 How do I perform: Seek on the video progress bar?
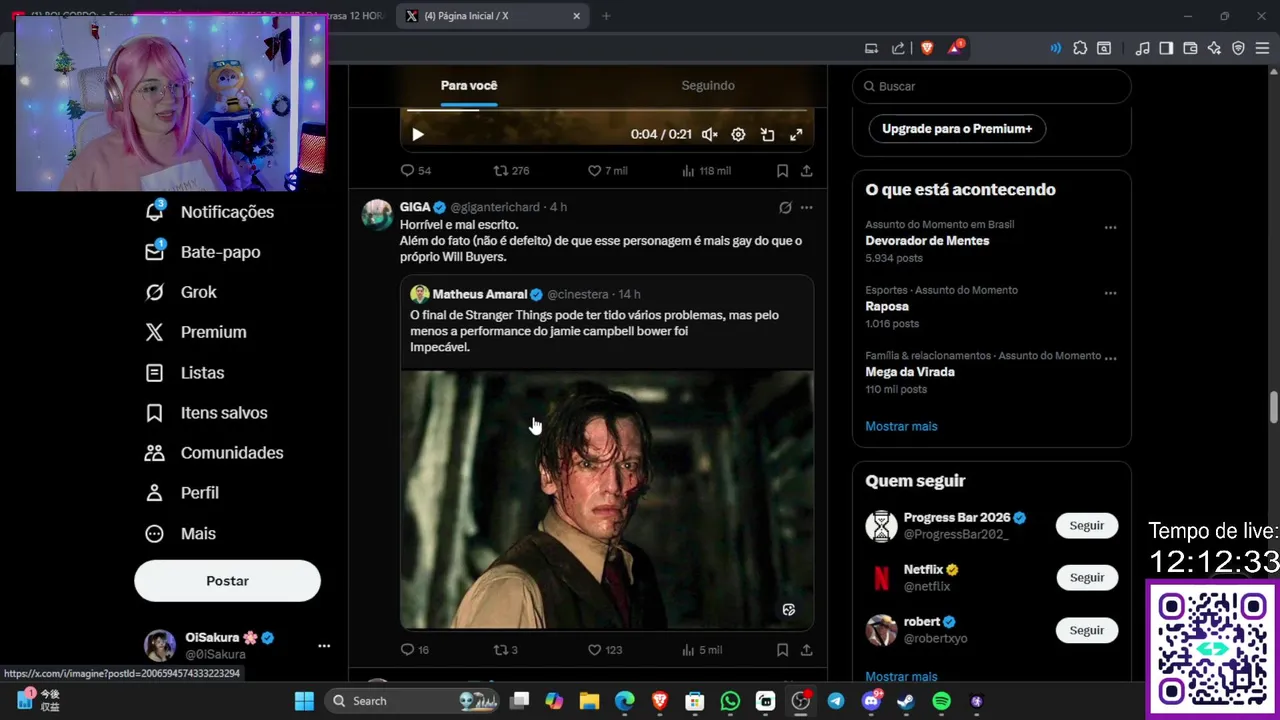[607, 110]
